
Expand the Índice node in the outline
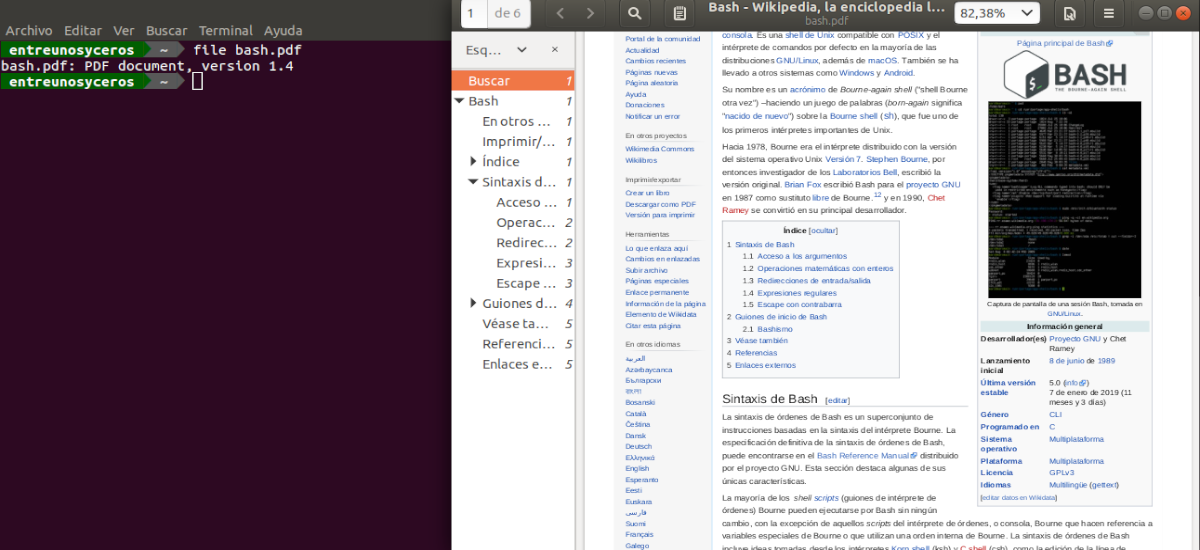(x=474, y=161)
